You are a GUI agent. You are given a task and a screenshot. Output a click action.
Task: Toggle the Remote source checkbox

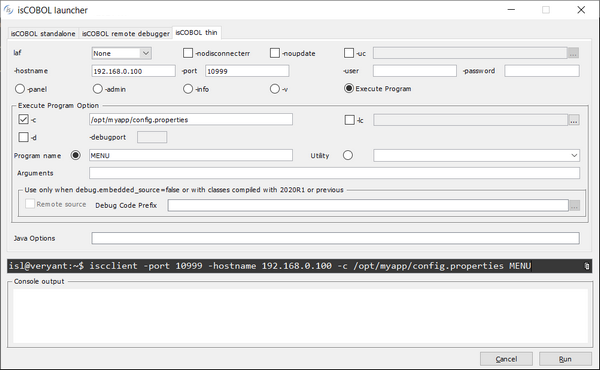click(30, 204)
